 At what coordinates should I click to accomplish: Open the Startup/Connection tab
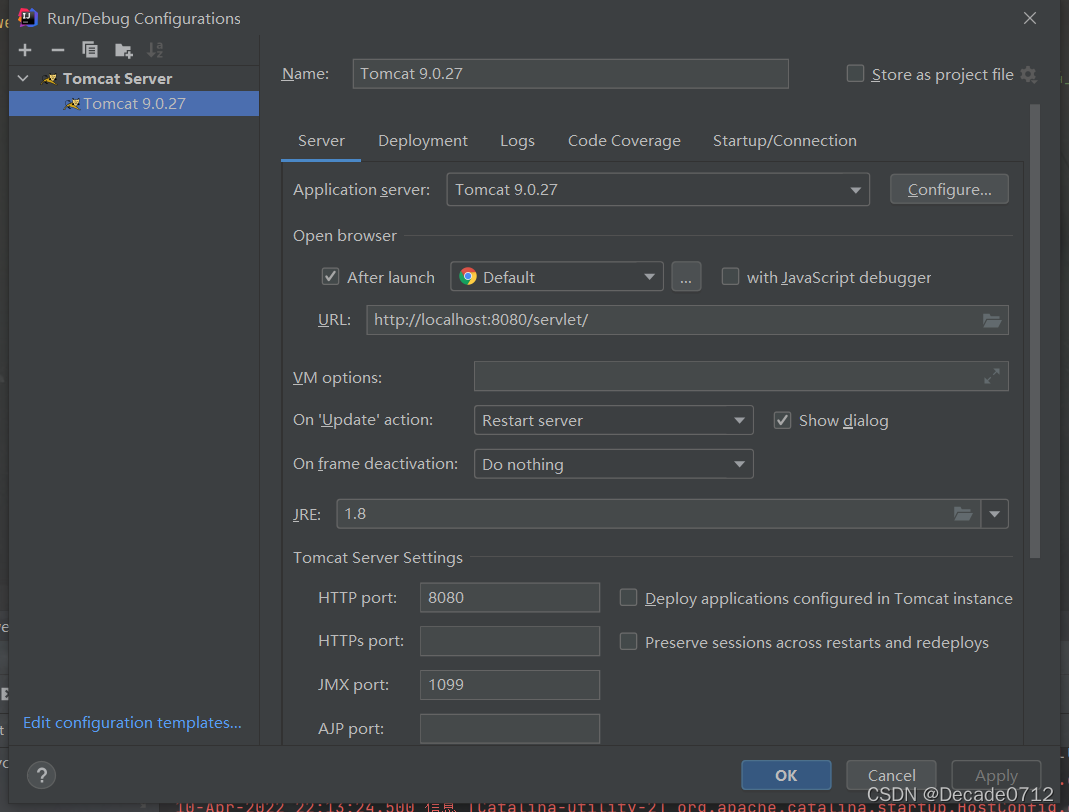click(x=785, y=140)
